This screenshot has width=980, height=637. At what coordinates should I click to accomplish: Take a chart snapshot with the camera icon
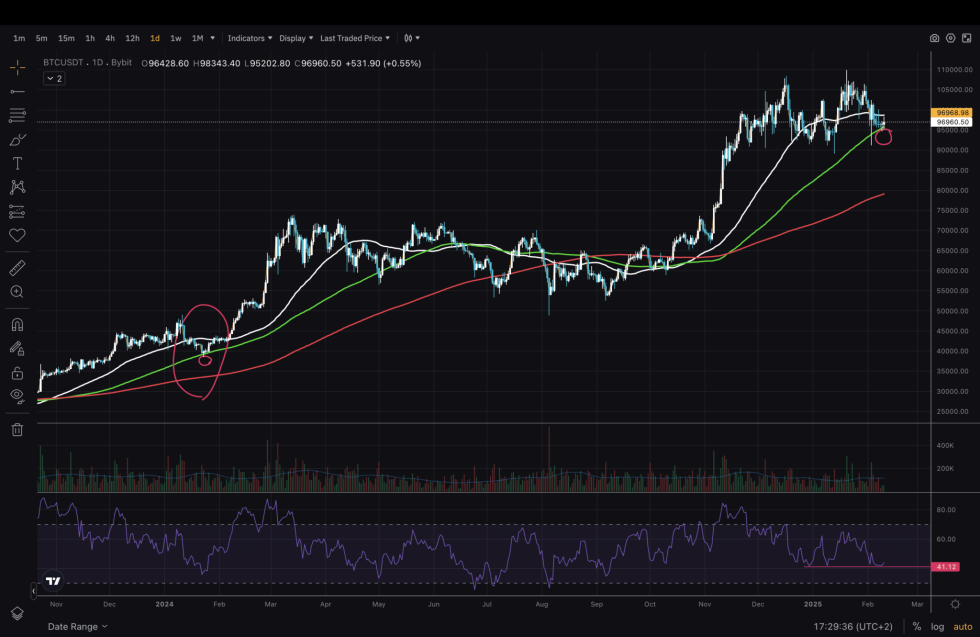point(936,38)
